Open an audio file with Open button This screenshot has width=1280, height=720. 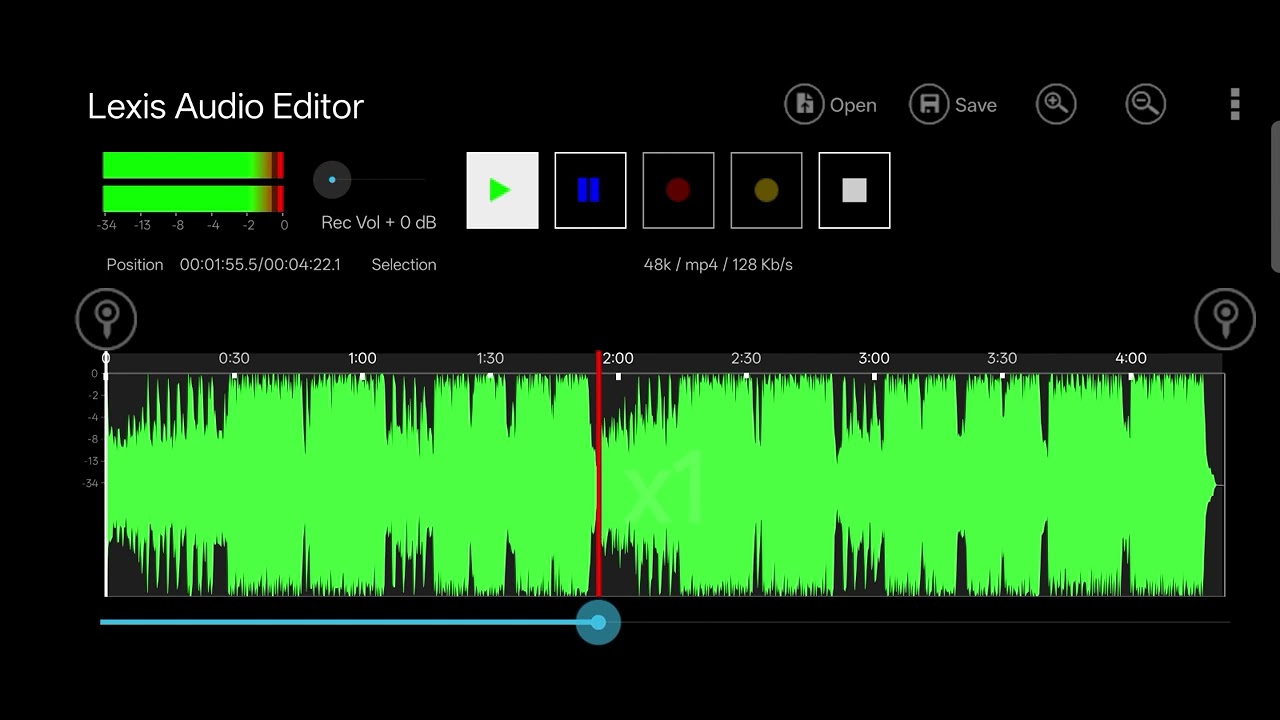click(x=830, y=104)
